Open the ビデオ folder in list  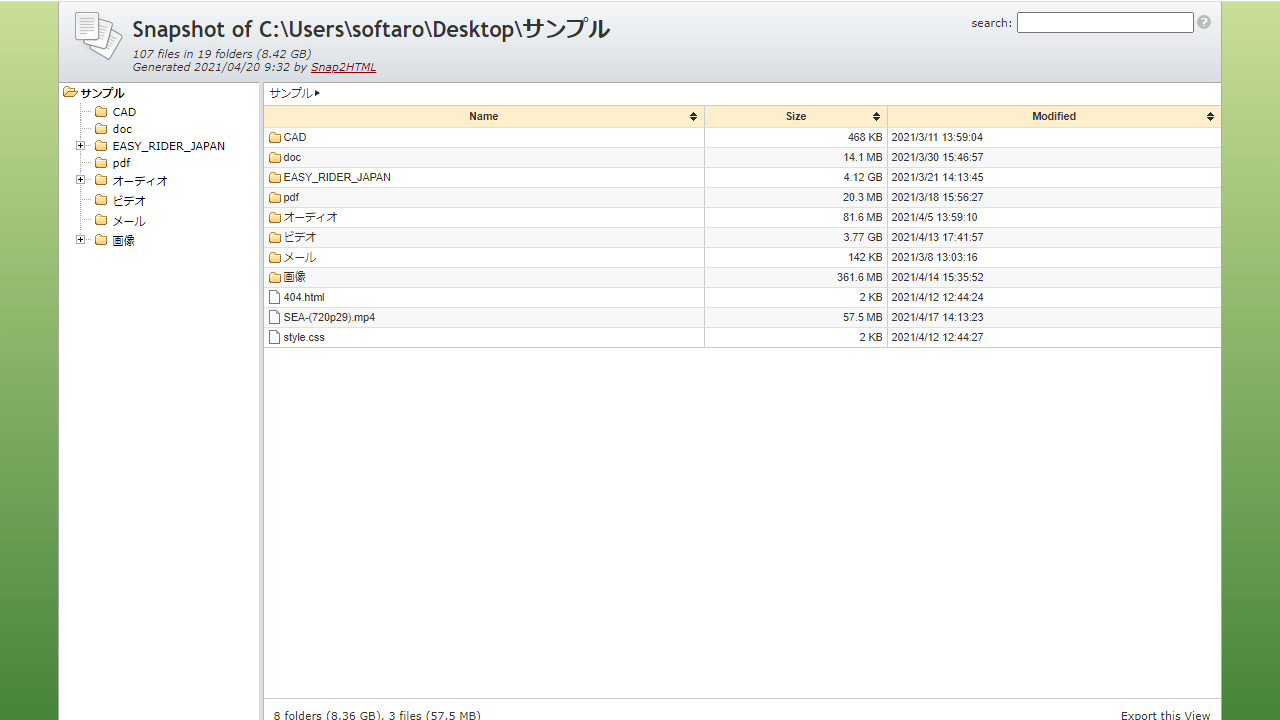point(300,237)
